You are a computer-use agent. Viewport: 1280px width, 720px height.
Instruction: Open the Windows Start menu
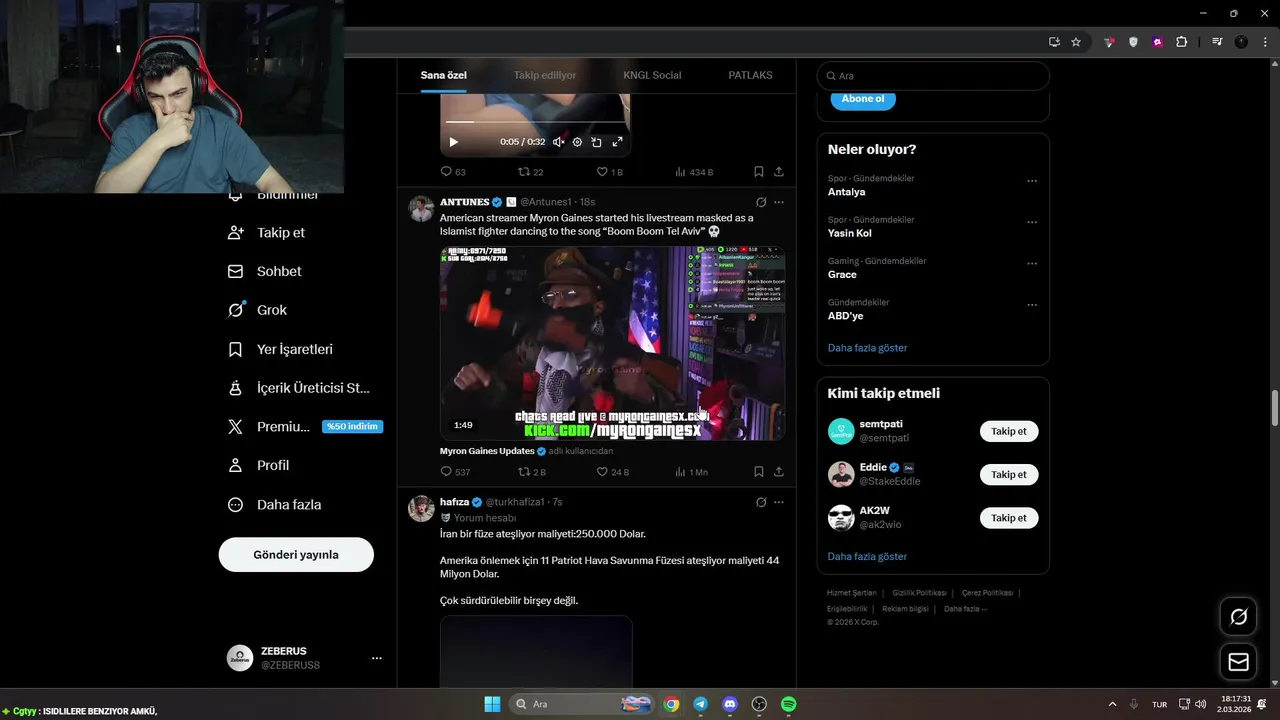pos(492,704)
